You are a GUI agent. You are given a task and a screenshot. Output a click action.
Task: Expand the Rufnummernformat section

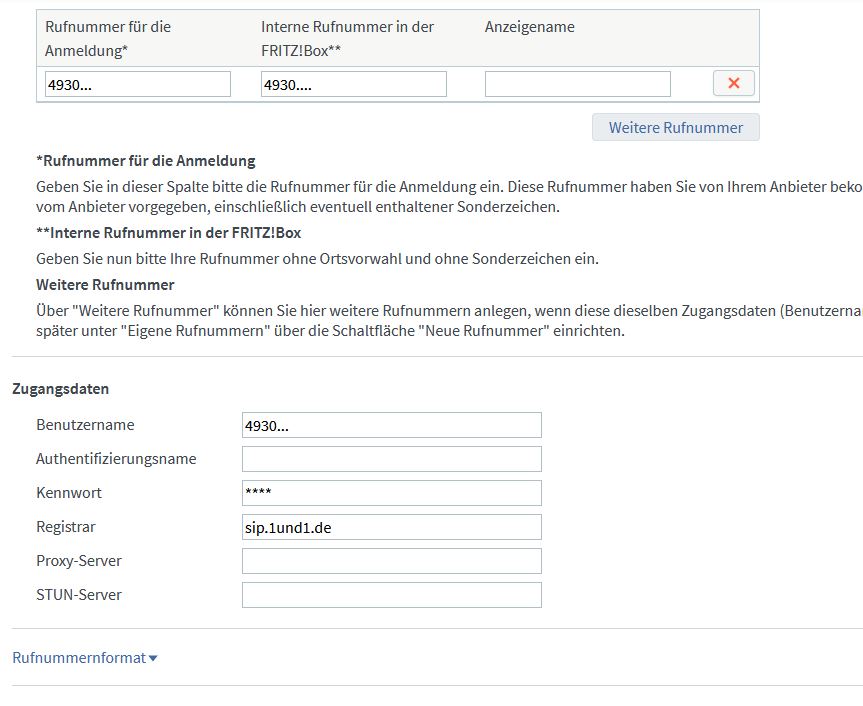(85, 657)
